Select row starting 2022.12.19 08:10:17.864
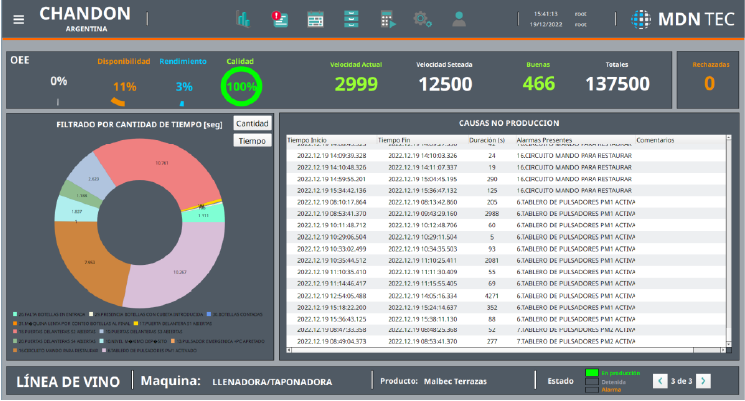Image resolution: width=745 pixels, height=401 pixels. [x=506, y=202]
